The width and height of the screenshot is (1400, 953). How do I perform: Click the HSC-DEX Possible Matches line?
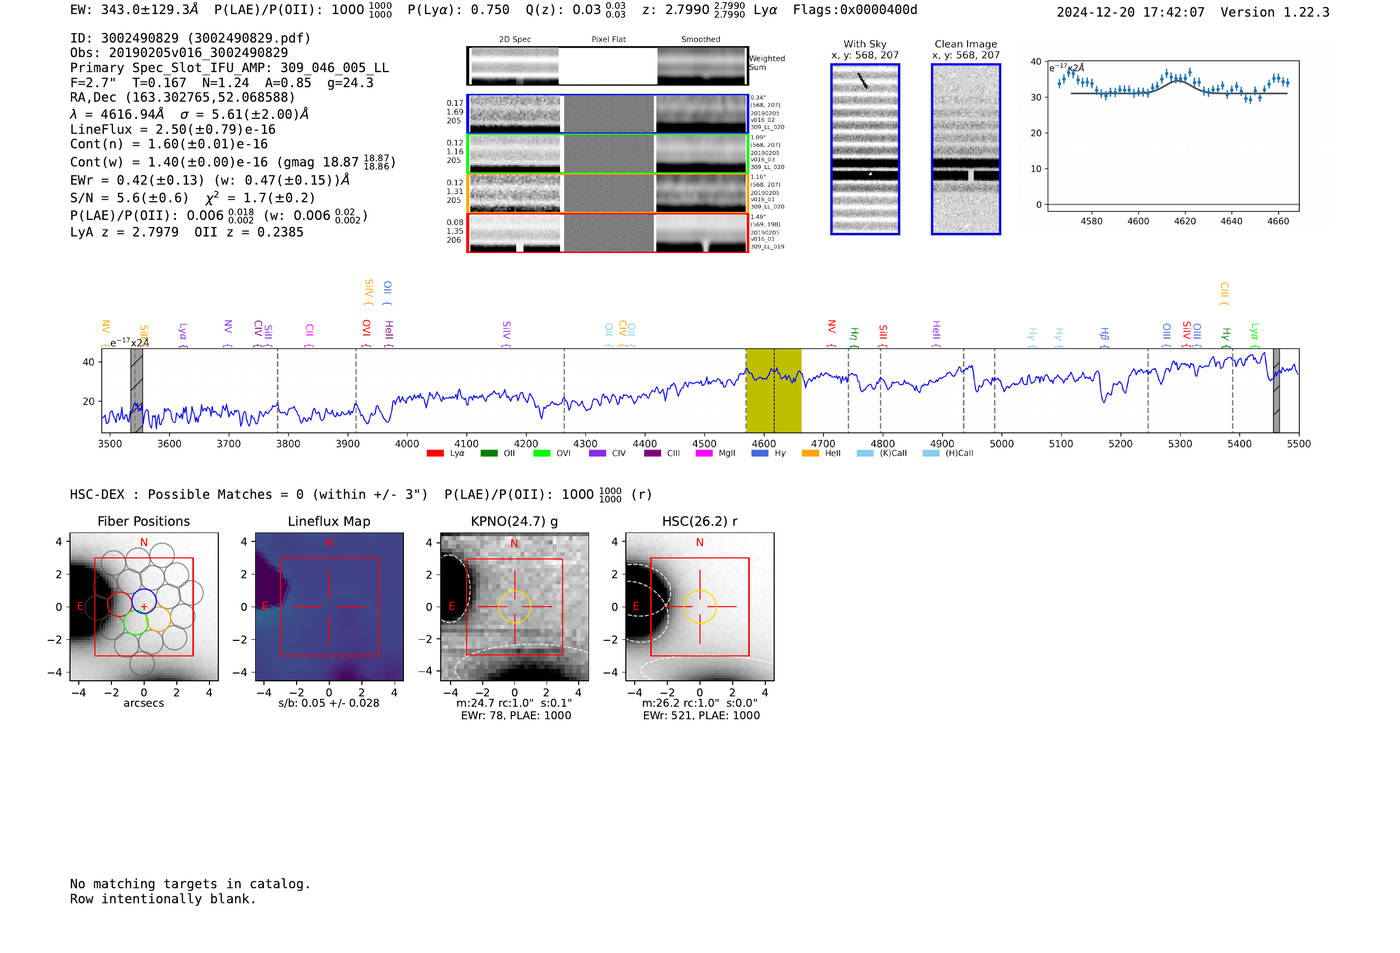249,494
